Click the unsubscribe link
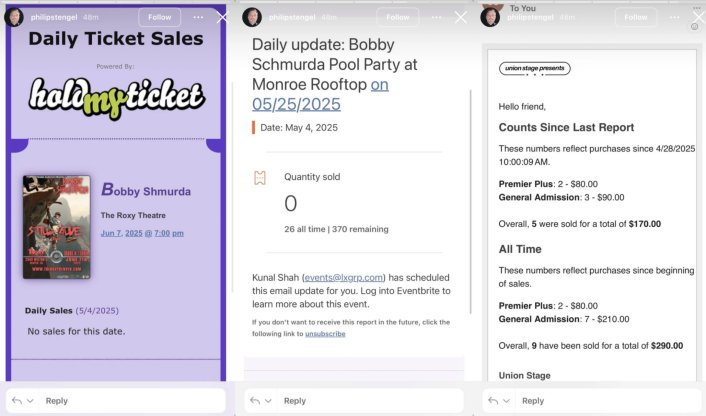Viewport: 706px width, 416px height. point(325,333)
